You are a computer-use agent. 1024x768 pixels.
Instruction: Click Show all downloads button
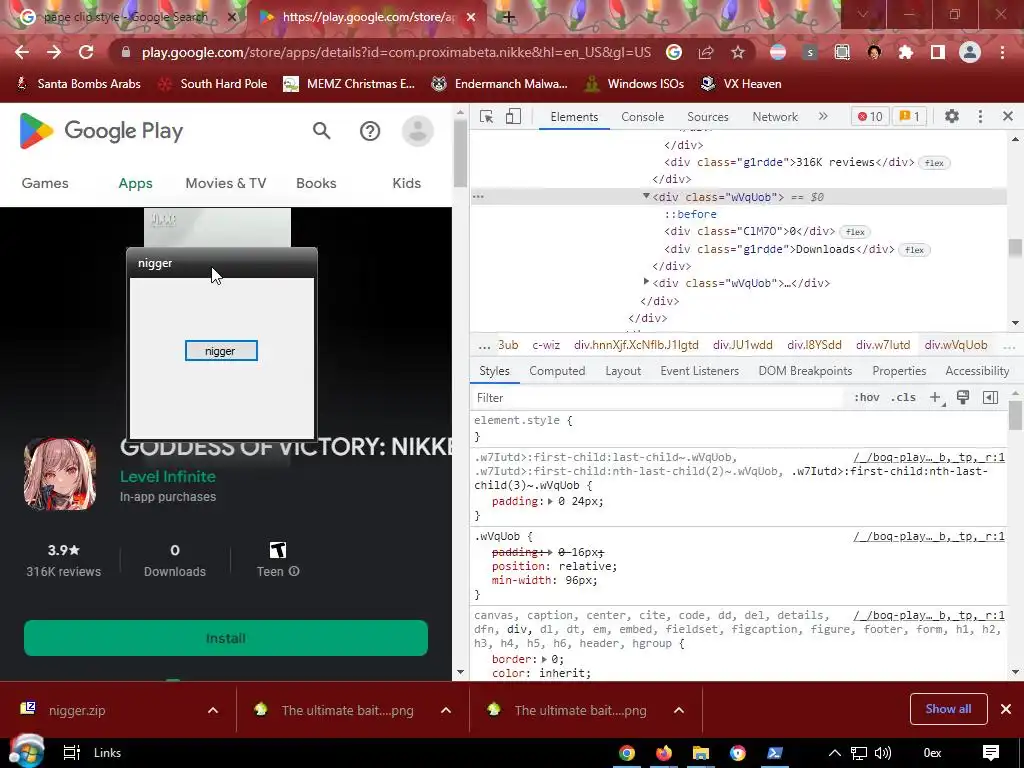tap(948, 709)
